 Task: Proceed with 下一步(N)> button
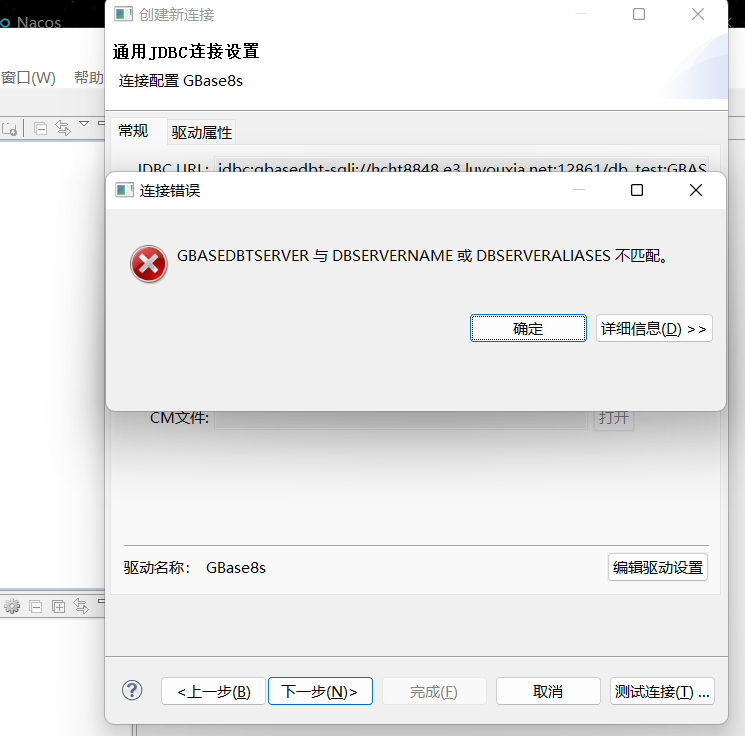(320, 691)
